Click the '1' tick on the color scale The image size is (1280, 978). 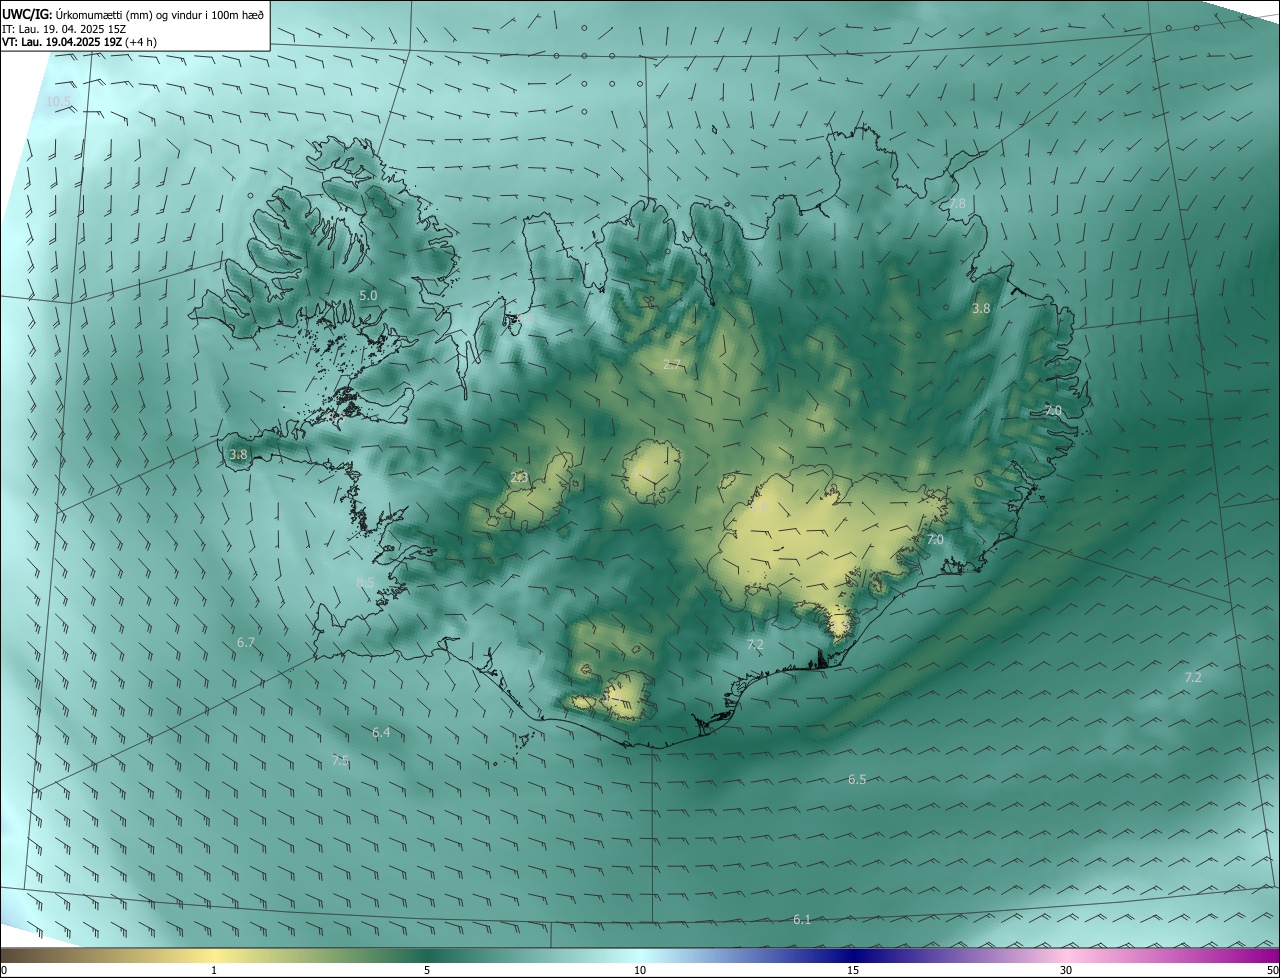click(214, 971)
